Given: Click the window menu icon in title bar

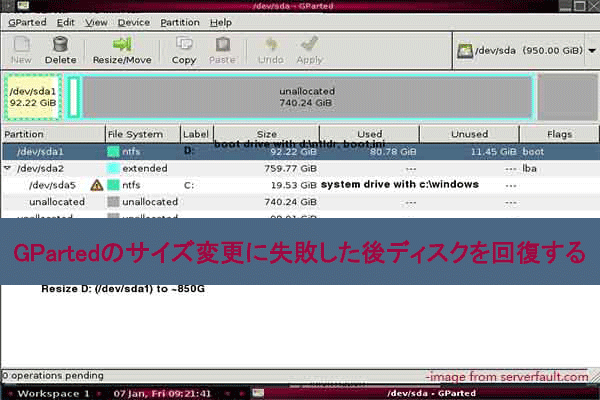Looking at the screenshot, I should click(23, 5).
